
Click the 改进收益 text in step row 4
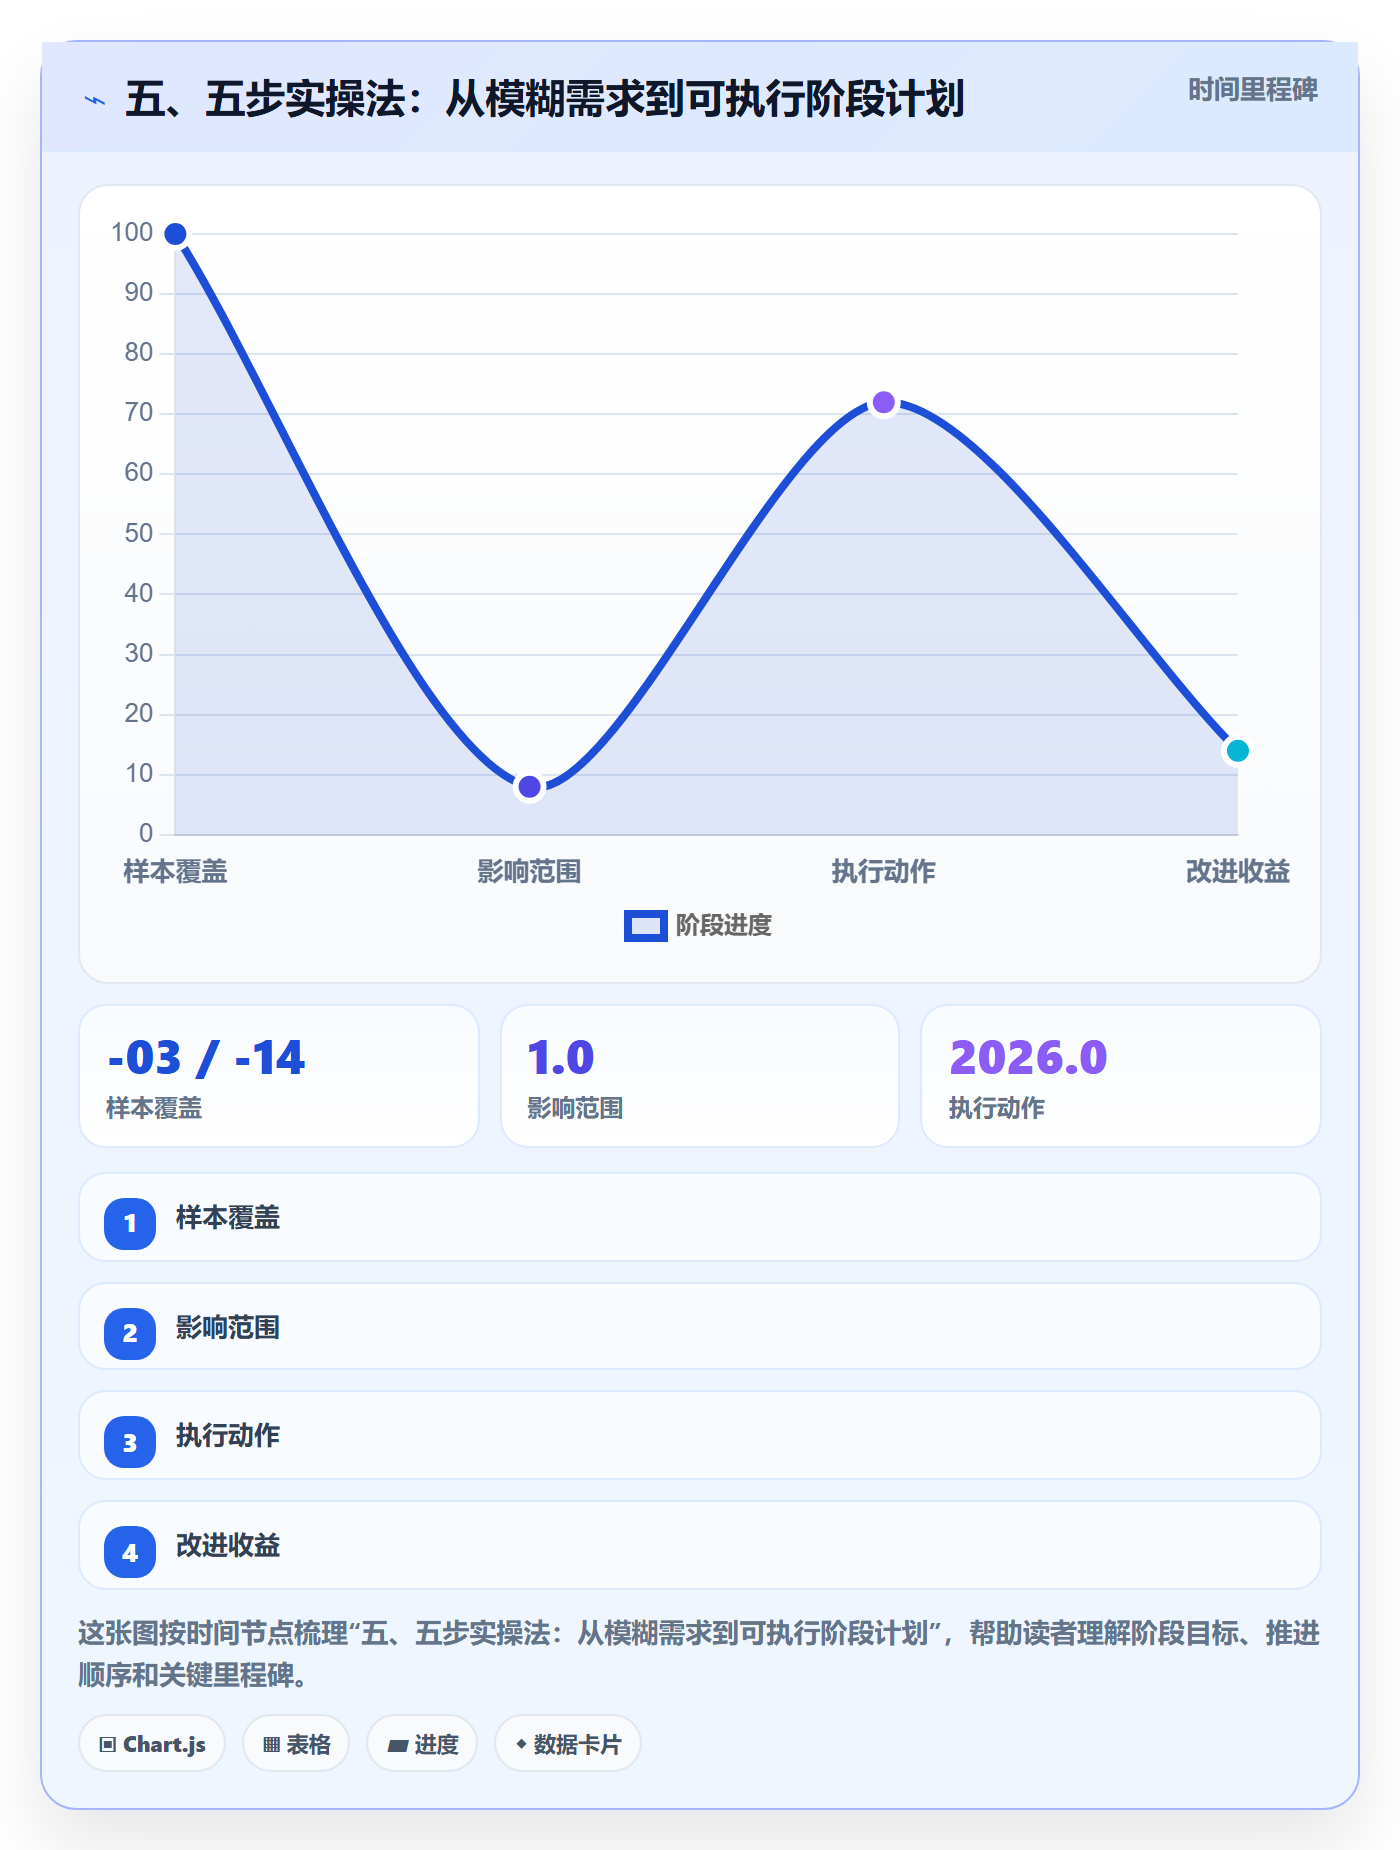pos(228,1546)
